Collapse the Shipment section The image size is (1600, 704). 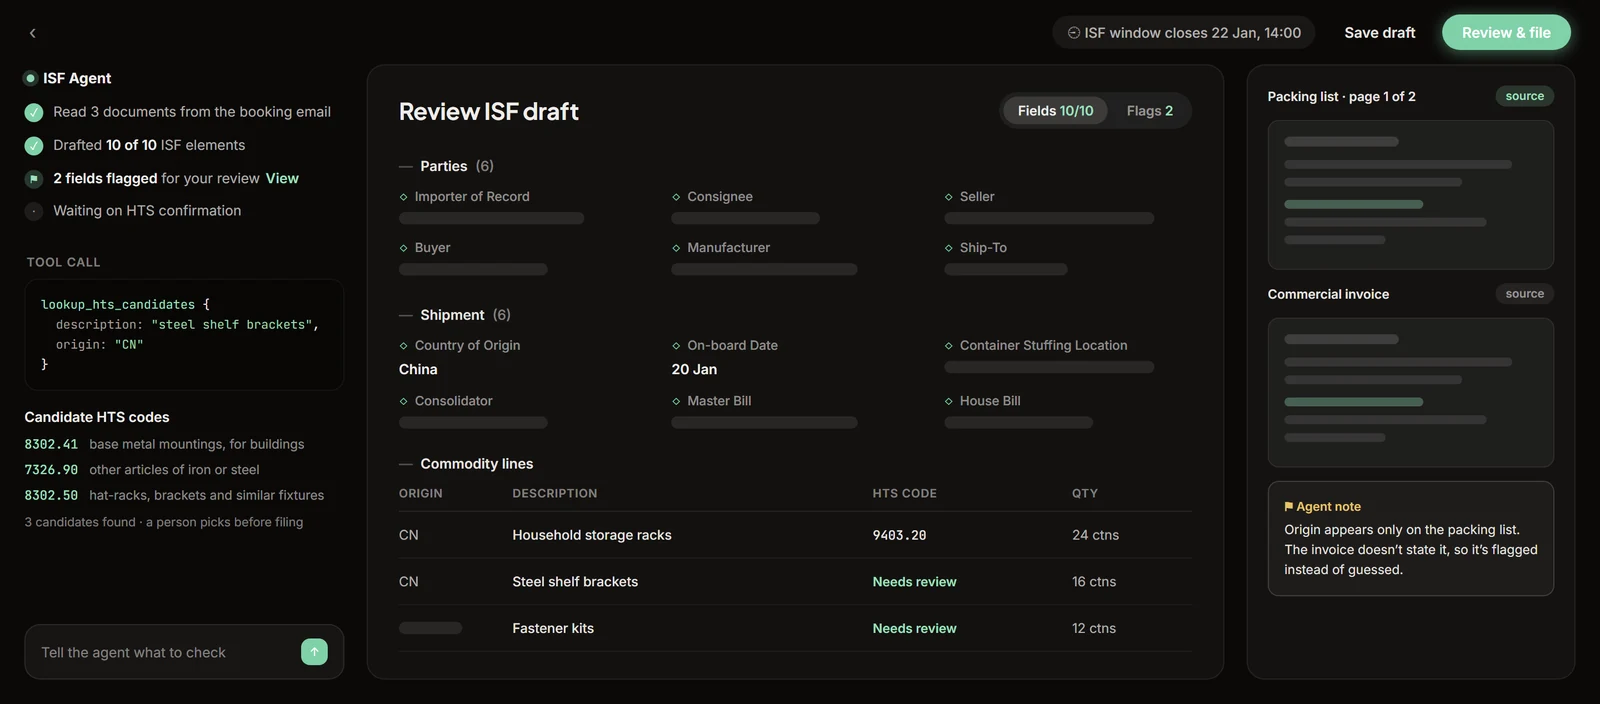[405, 315]
